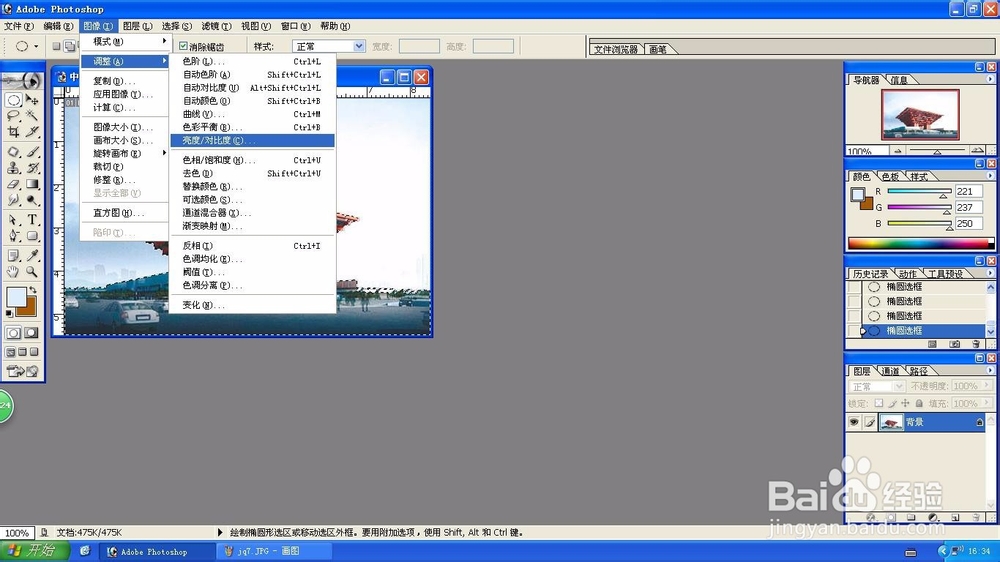The width and height of the screenshot is (1000, 562).
Task: Switch to the 动作 tab
Action: (x=907, y=274)
